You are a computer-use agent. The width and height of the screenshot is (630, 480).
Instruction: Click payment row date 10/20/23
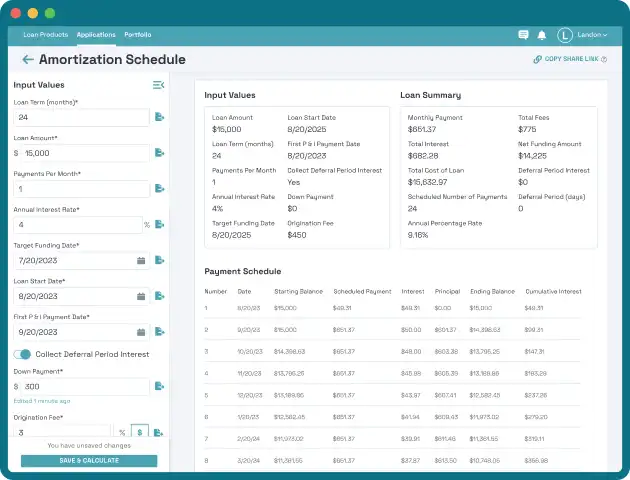250,351
